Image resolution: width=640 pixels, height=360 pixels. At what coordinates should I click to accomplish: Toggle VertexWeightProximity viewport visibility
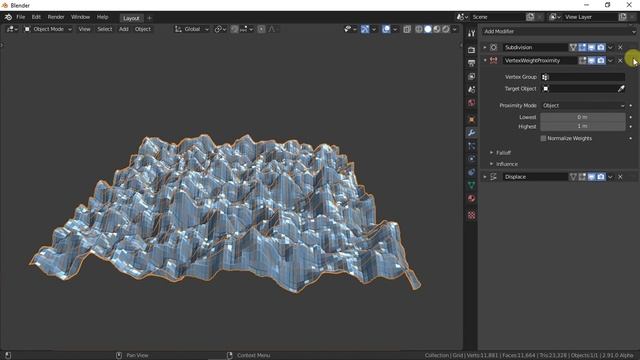coord(591,60)
